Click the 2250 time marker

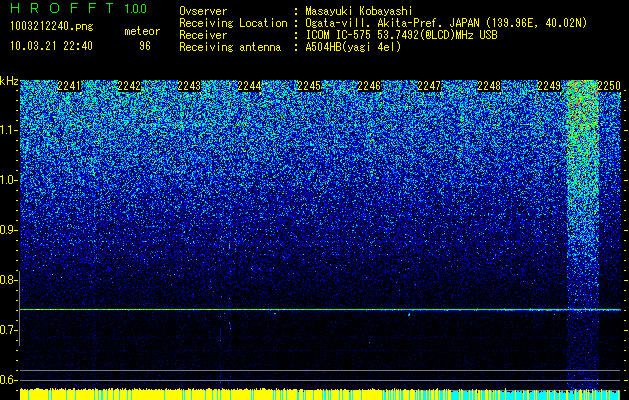[x=609, y=86]
